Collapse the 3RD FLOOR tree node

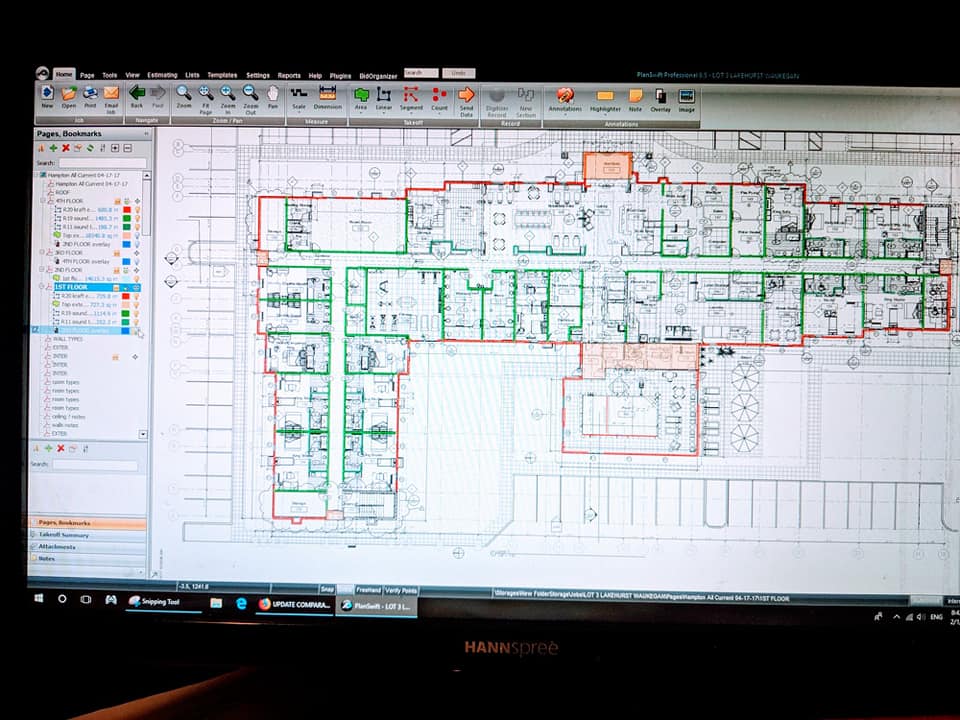43,252
